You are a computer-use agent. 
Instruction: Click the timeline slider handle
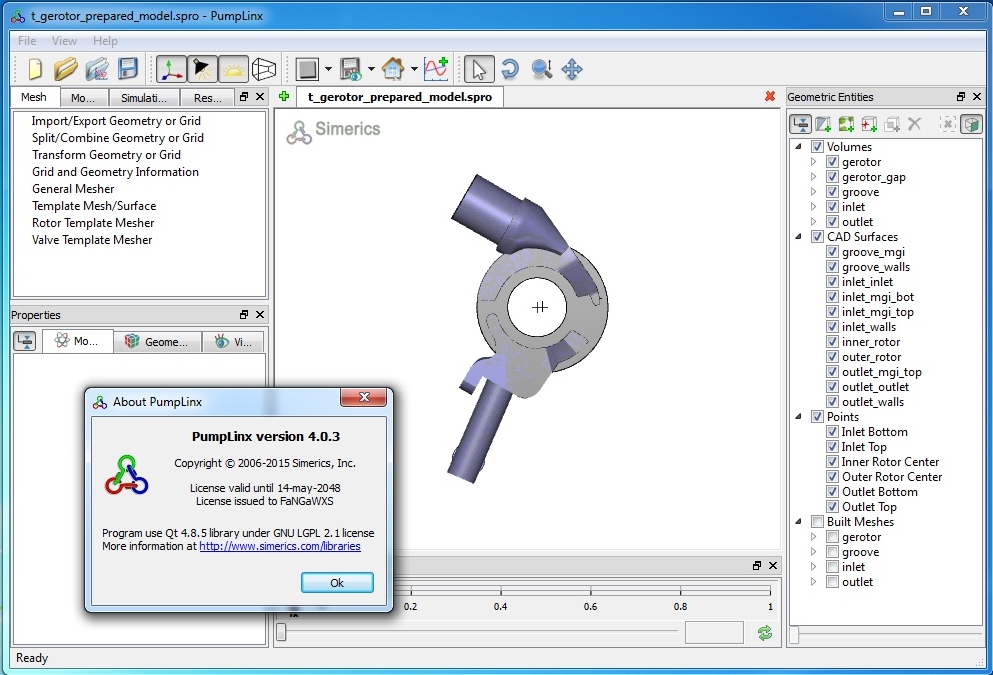(282, 632)
